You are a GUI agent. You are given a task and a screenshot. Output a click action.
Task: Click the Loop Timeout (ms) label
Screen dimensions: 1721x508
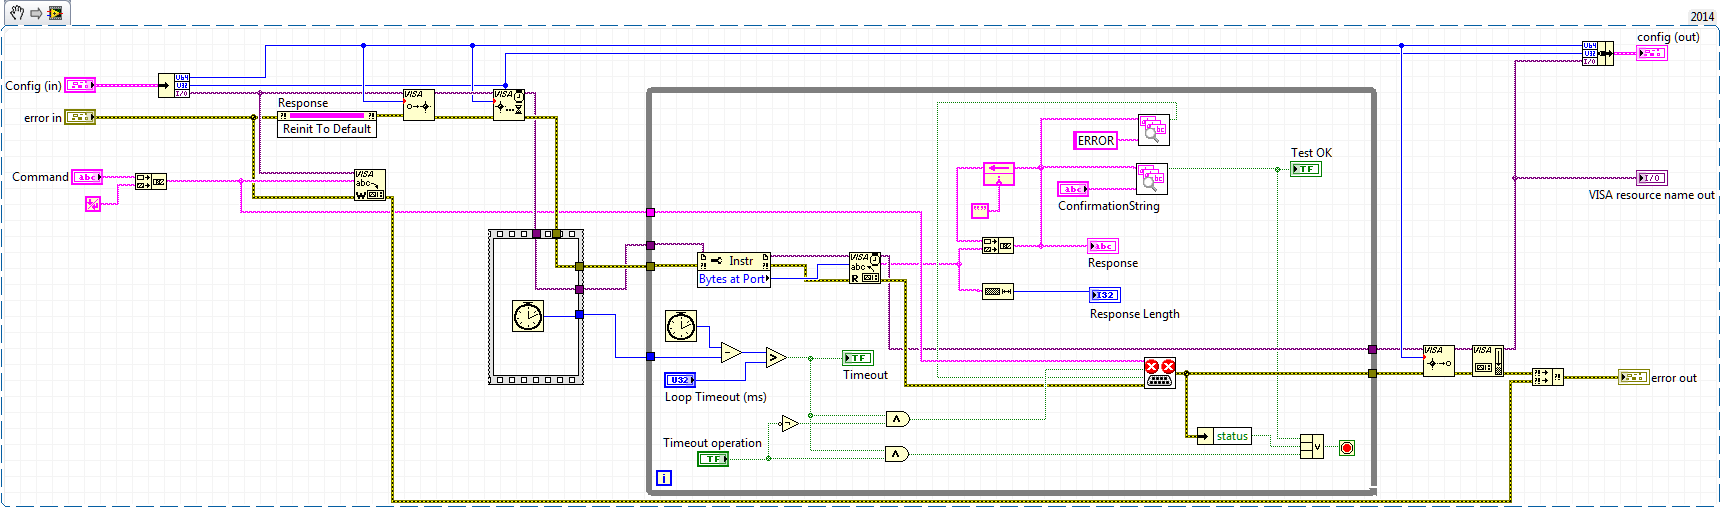[716, 397]
